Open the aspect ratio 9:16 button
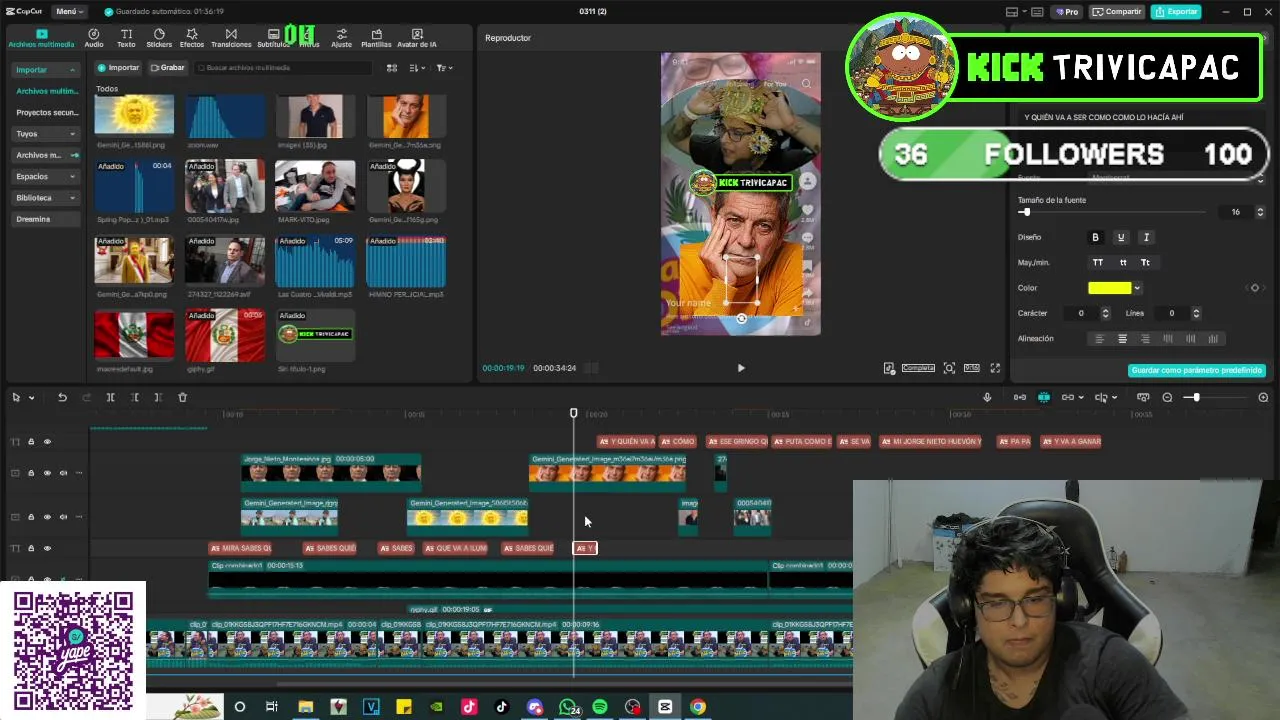Image resolution: width=1280 pixels, height=720 pixels. coord(971,368)
